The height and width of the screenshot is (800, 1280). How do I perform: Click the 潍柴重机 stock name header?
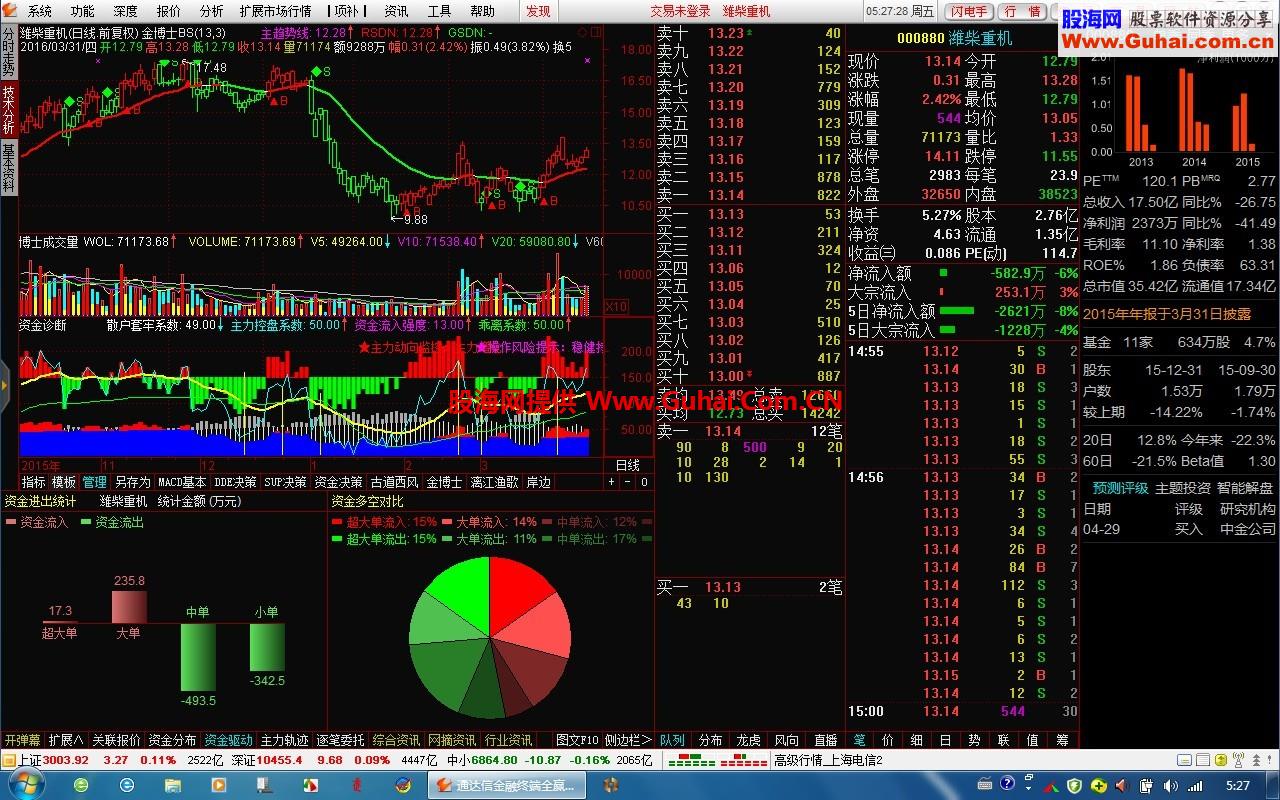coord(981,38)
